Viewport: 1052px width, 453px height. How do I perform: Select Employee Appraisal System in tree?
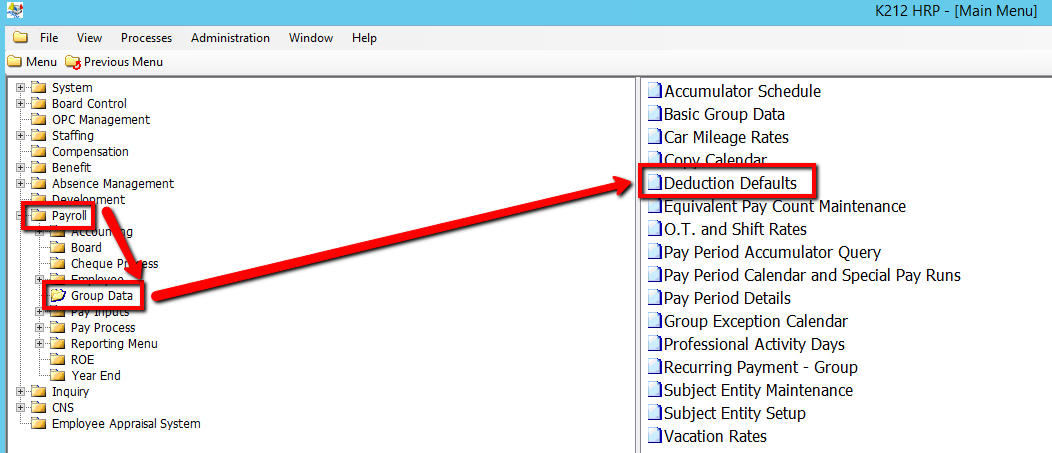click(126, 424)
